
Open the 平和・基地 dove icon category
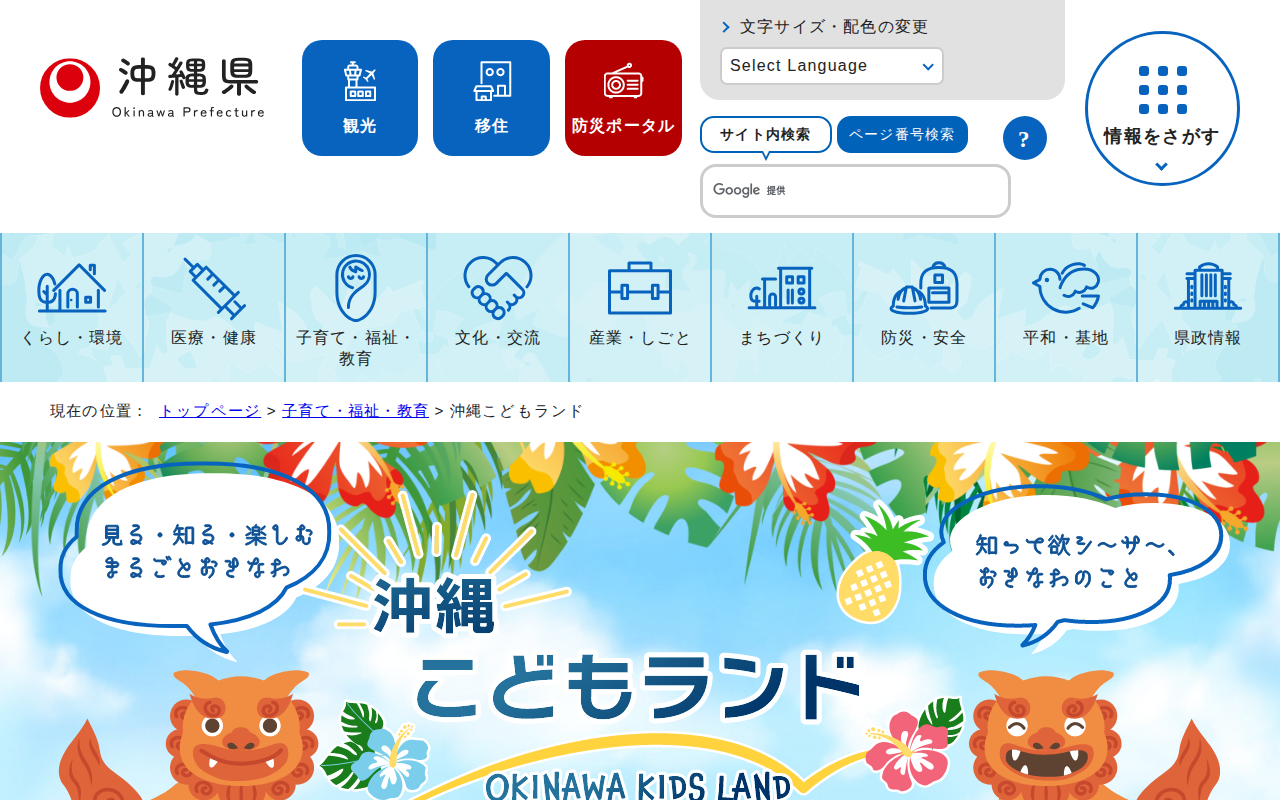(1066, 308)
